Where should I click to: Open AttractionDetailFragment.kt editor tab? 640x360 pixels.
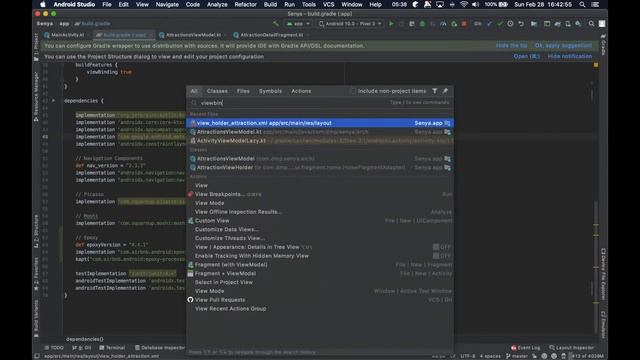pyautogui.click(x=269, y=35)
